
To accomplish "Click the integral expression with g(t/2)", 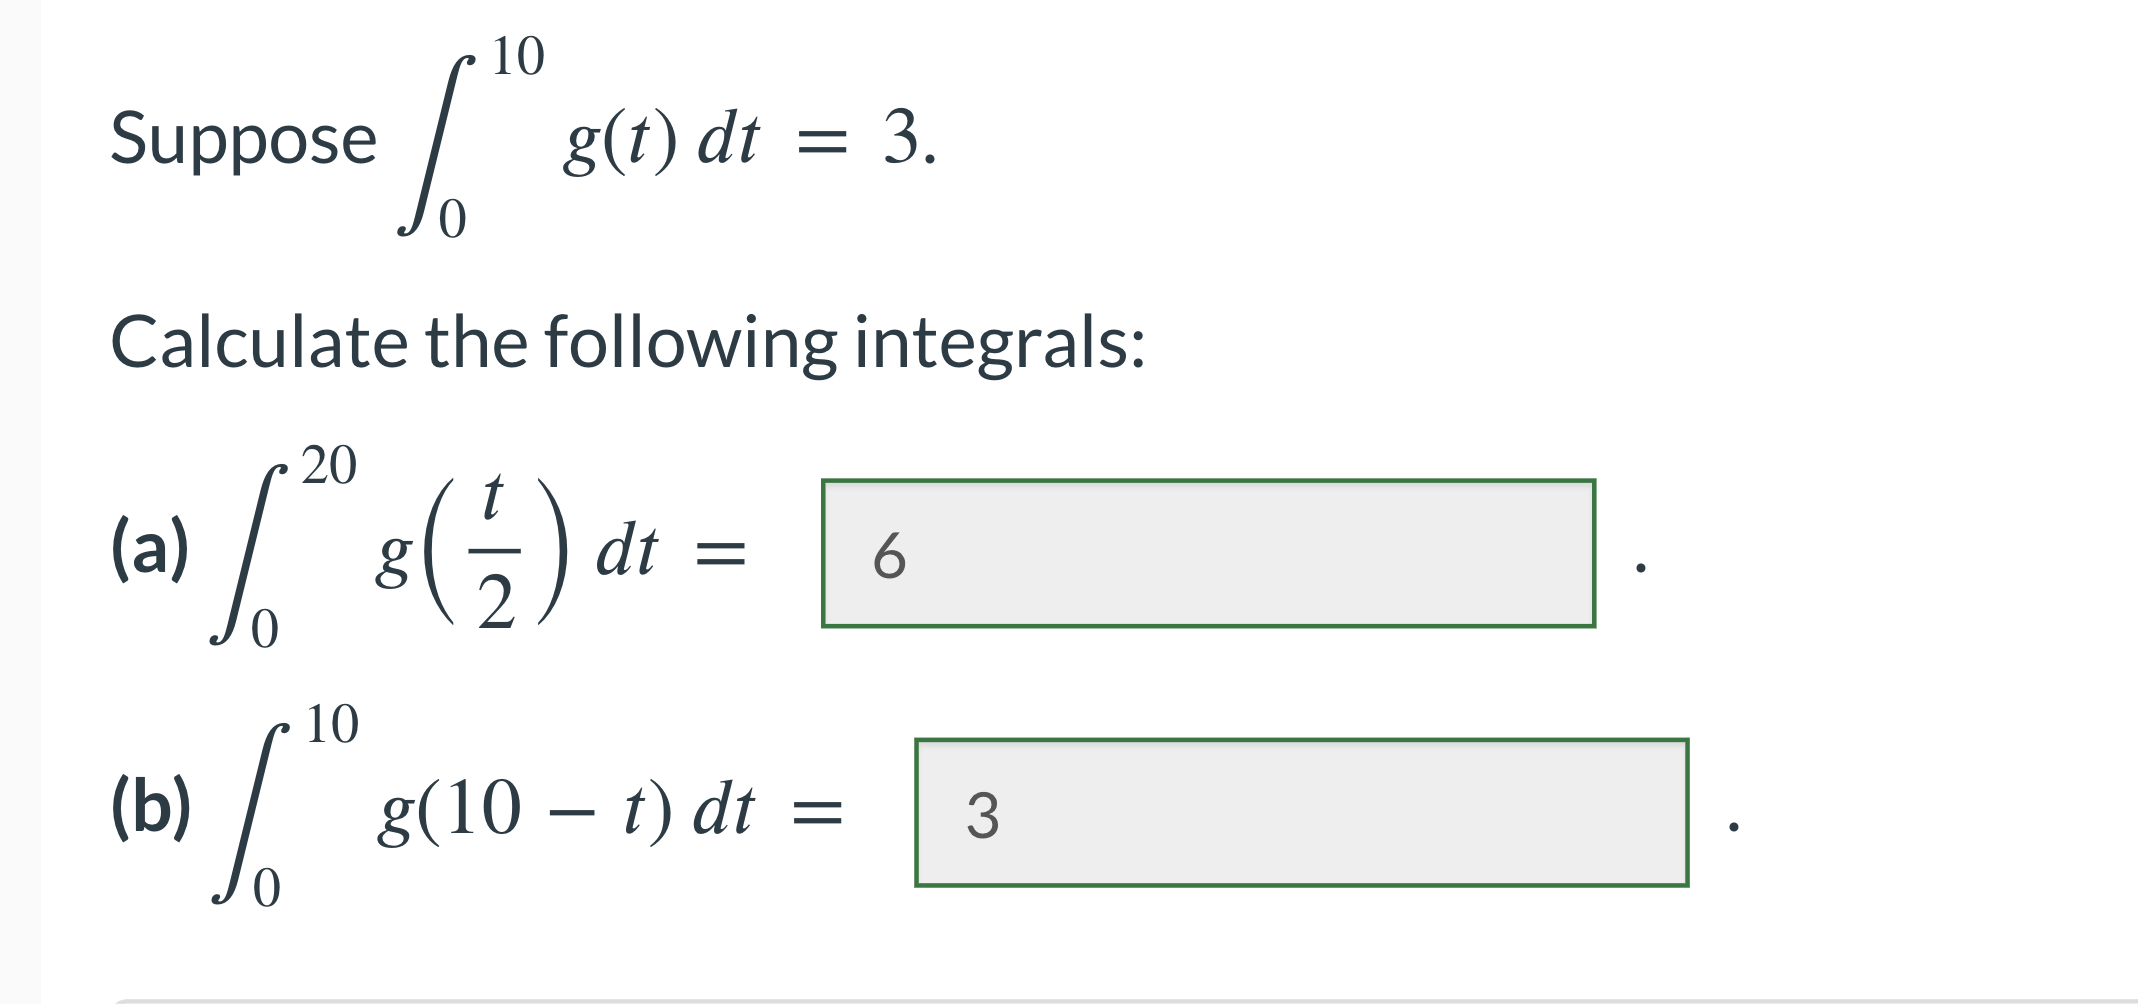I will (x=450, y=550).
